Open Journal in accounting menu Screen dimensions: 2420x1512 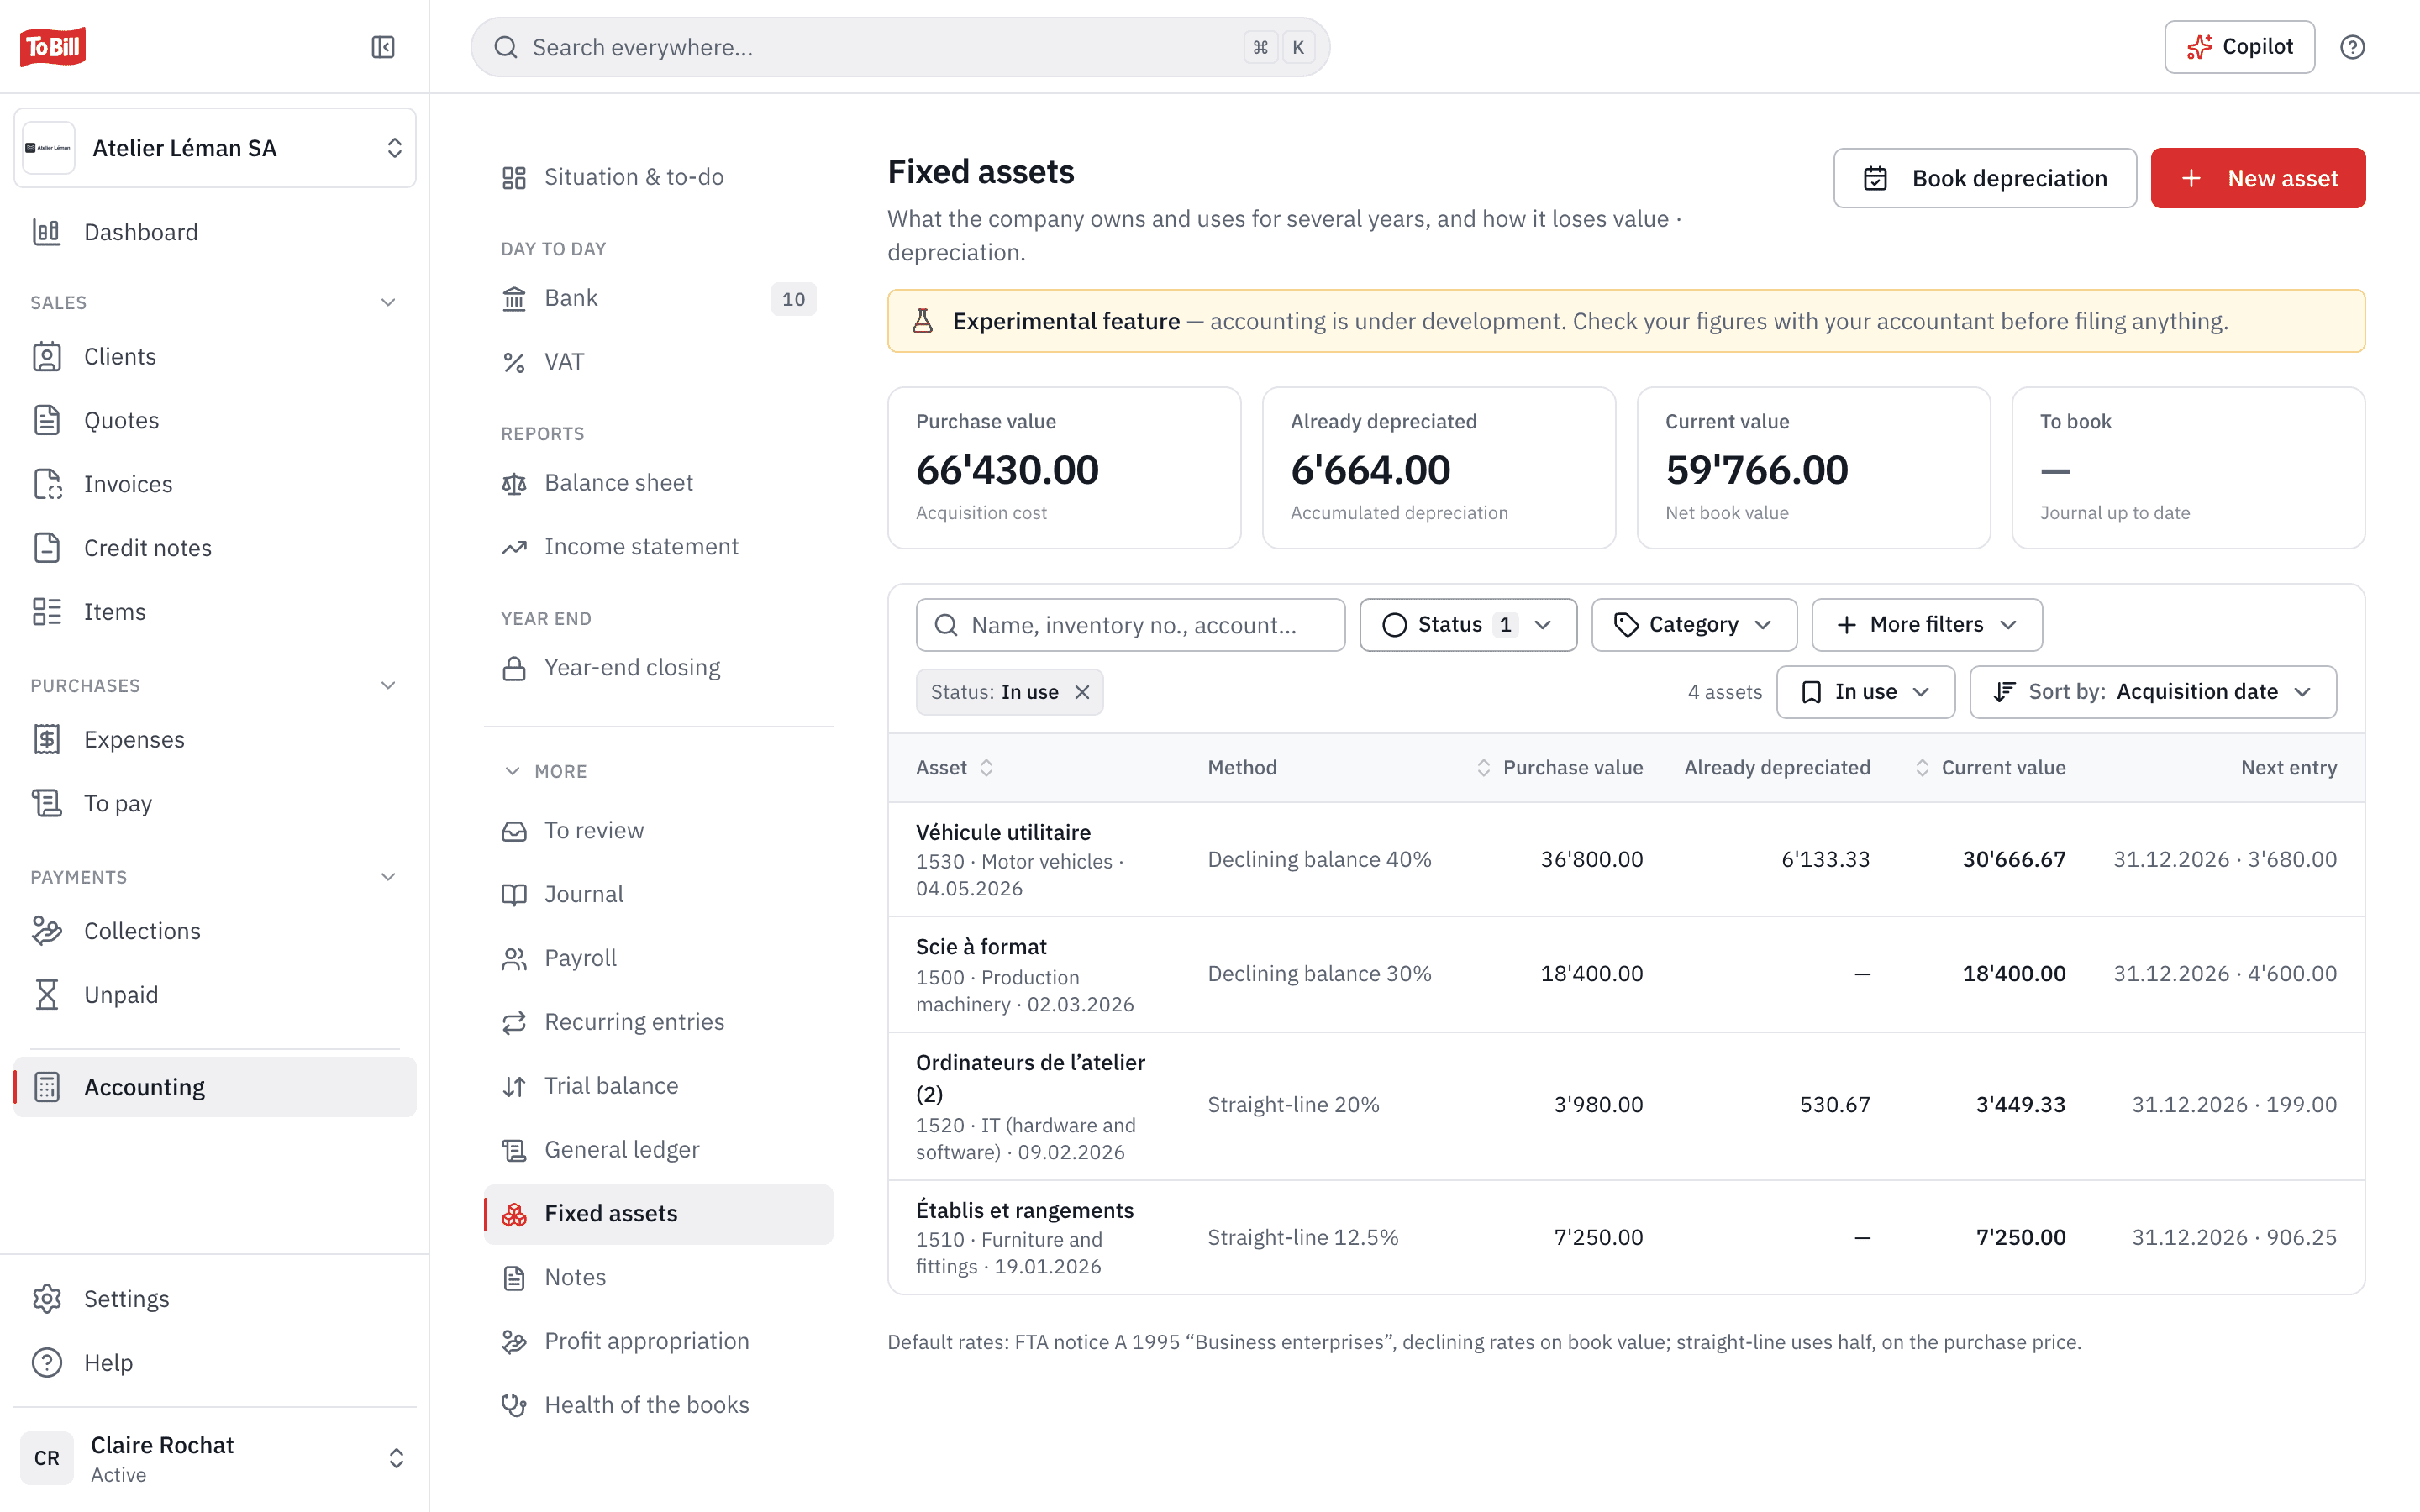[x=658, y=894]
